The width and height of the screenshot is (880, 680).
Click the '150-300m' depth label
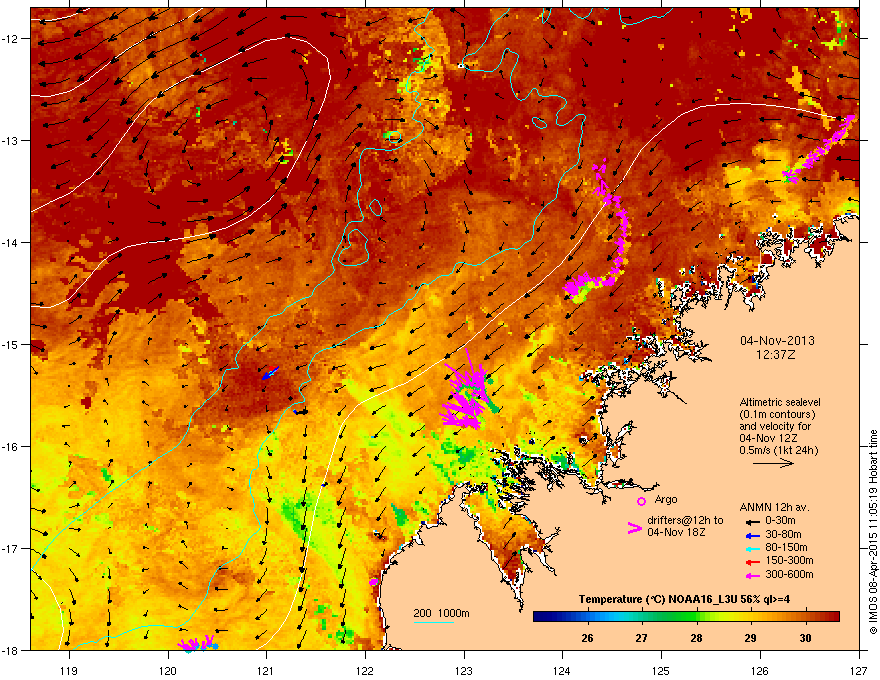(789, 560)
